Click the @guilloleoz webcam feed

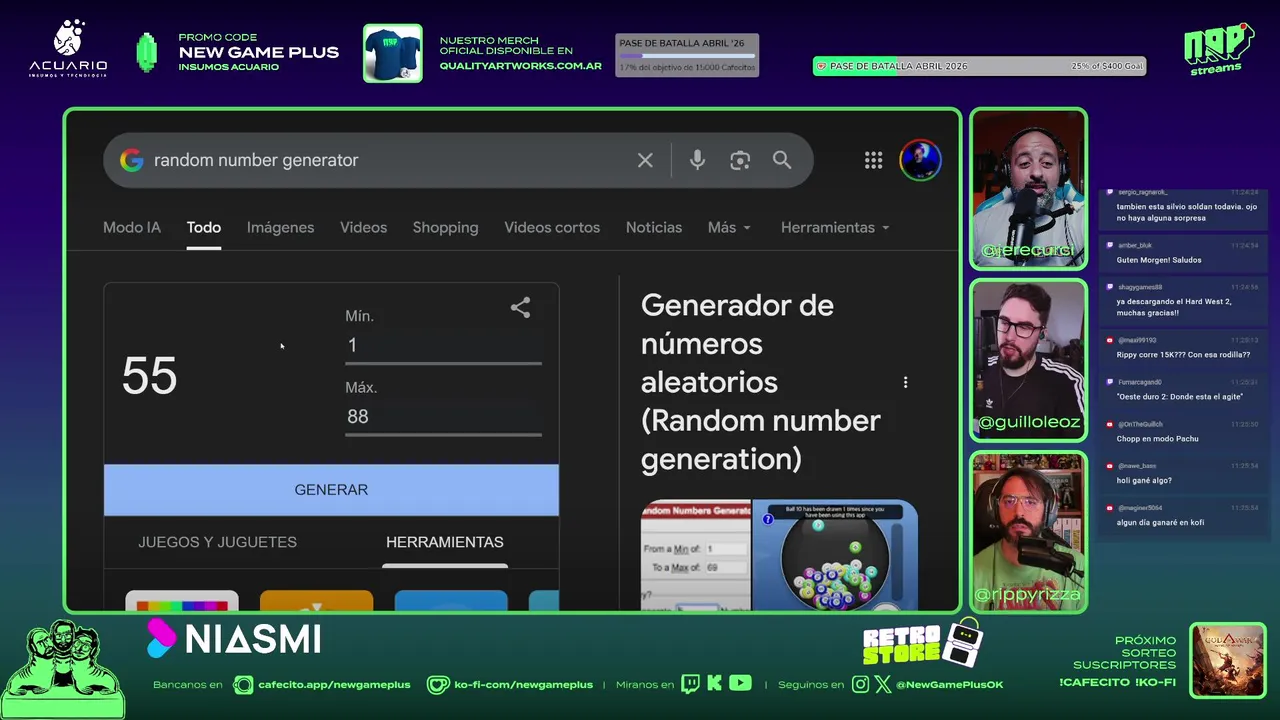(1028, 360)
